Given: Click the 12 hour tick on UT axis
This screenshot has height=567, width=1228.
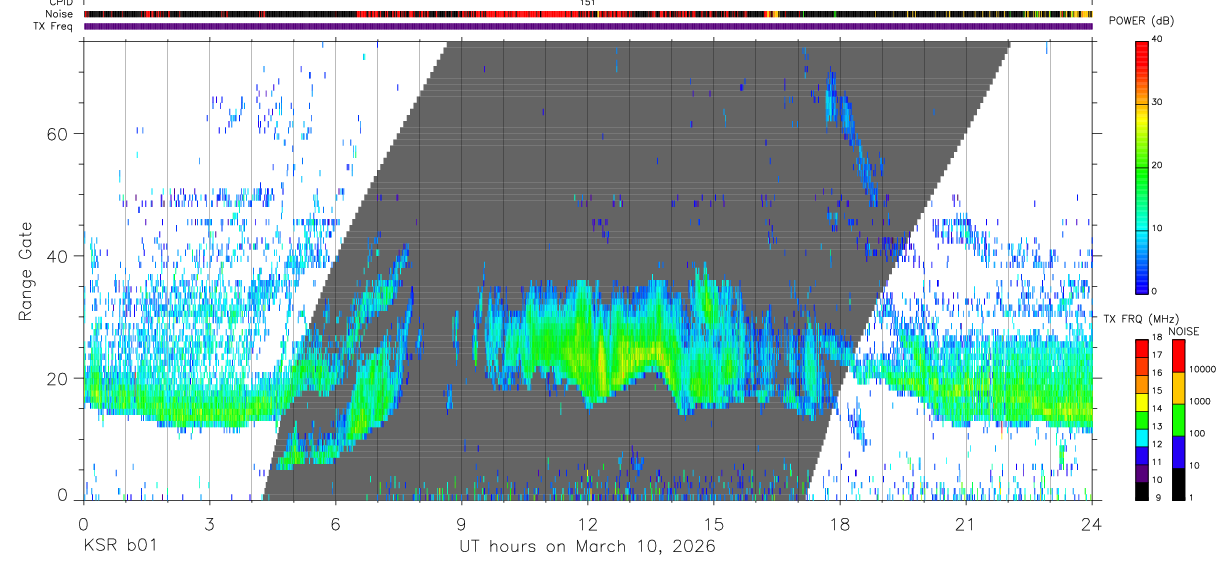Looking at the screenshot, I should click(588, 524).
